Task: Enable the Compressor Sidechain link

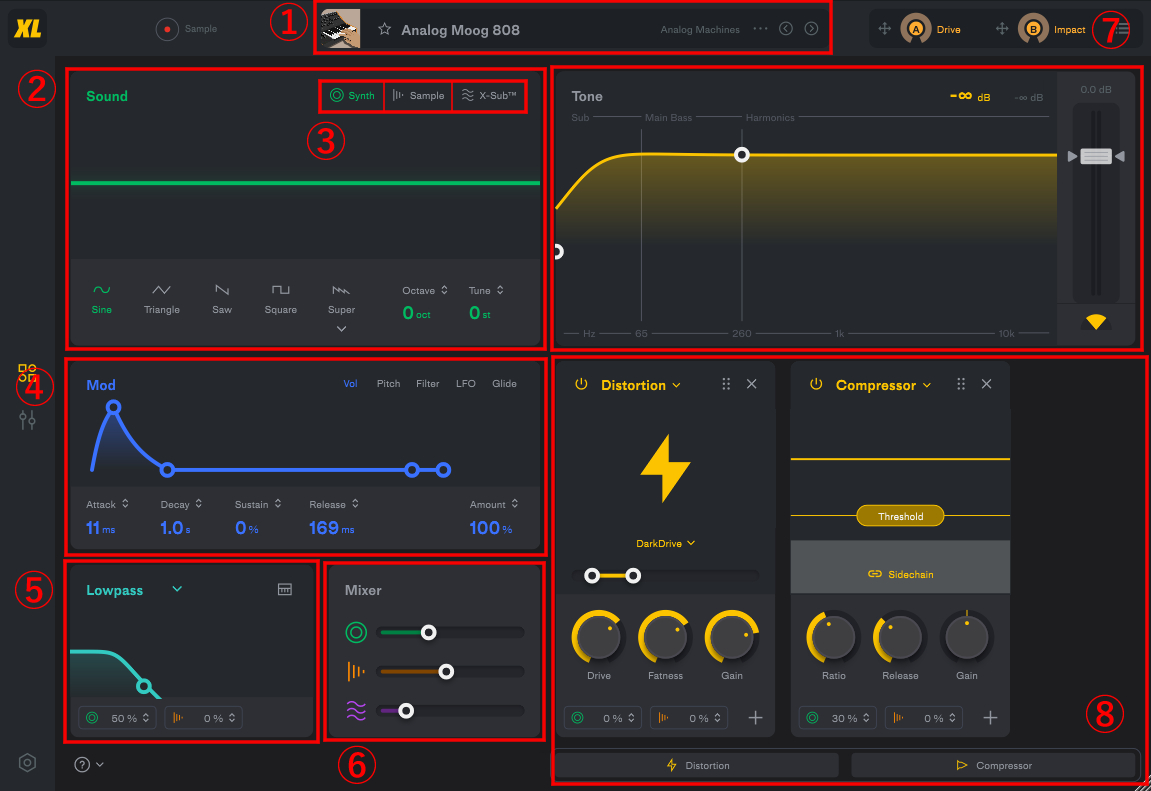Action: (900, 574)
